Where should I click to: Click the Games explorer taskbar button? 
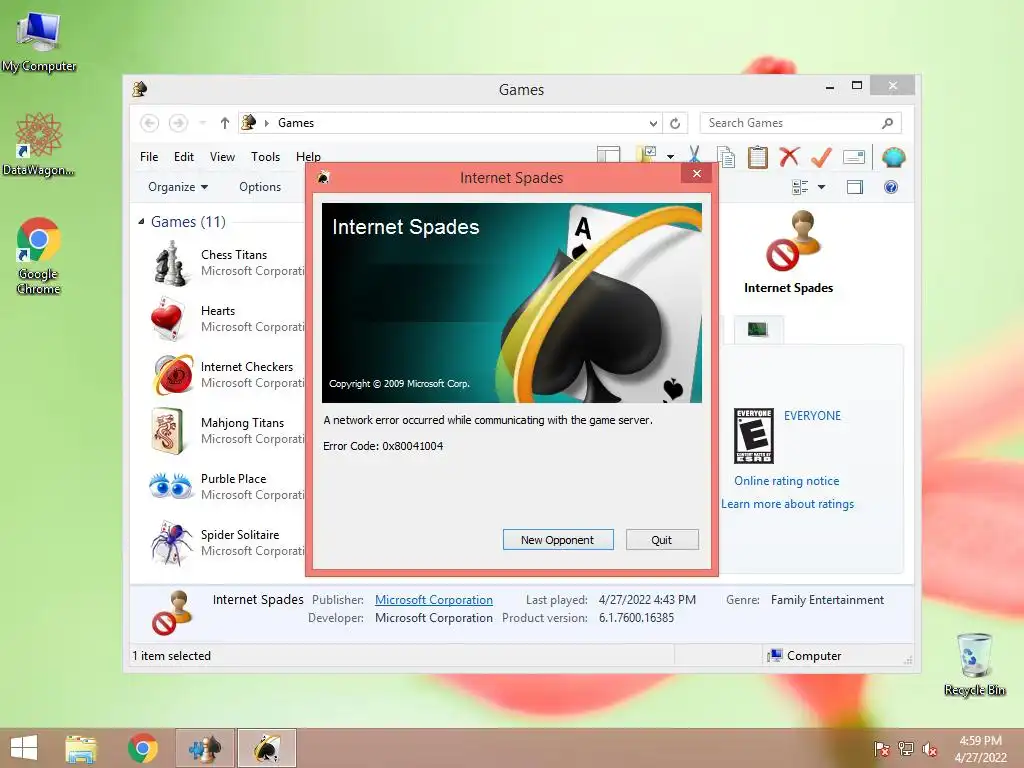point(204,748)
